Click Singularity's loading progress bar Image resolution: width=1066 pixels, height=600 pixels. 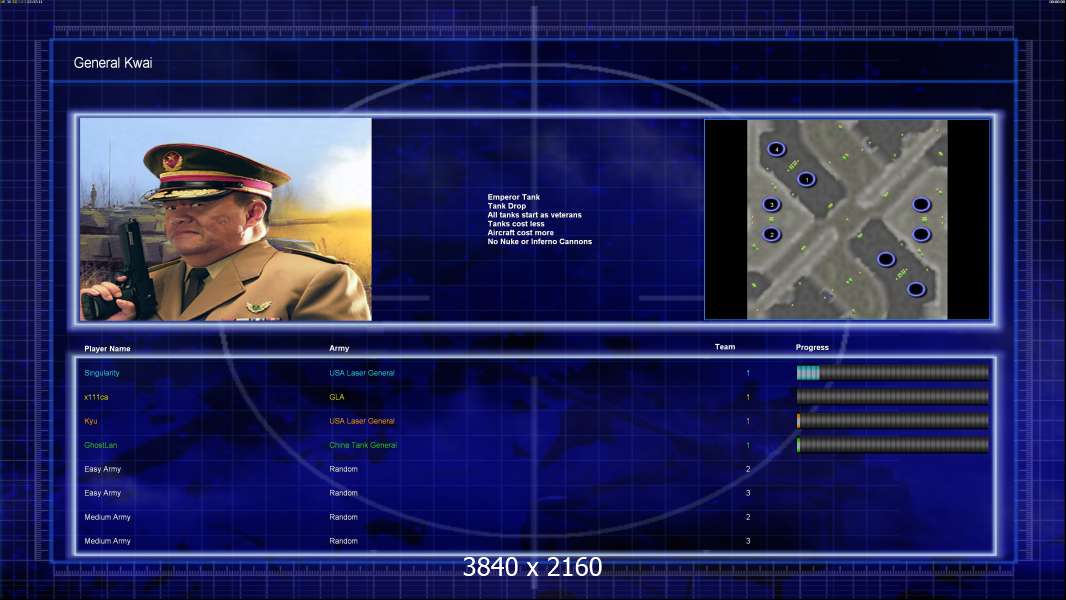tap(893, 372)
